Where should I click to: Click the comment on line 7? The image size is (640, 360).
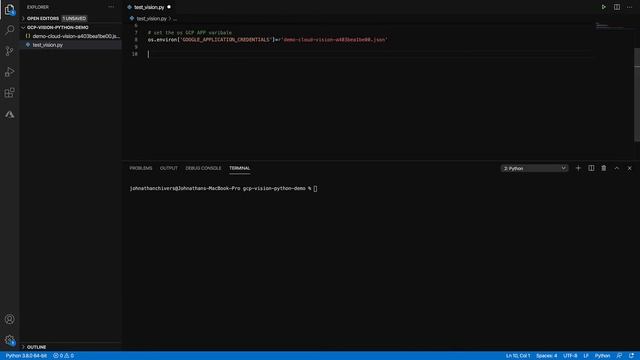[190, 33]
